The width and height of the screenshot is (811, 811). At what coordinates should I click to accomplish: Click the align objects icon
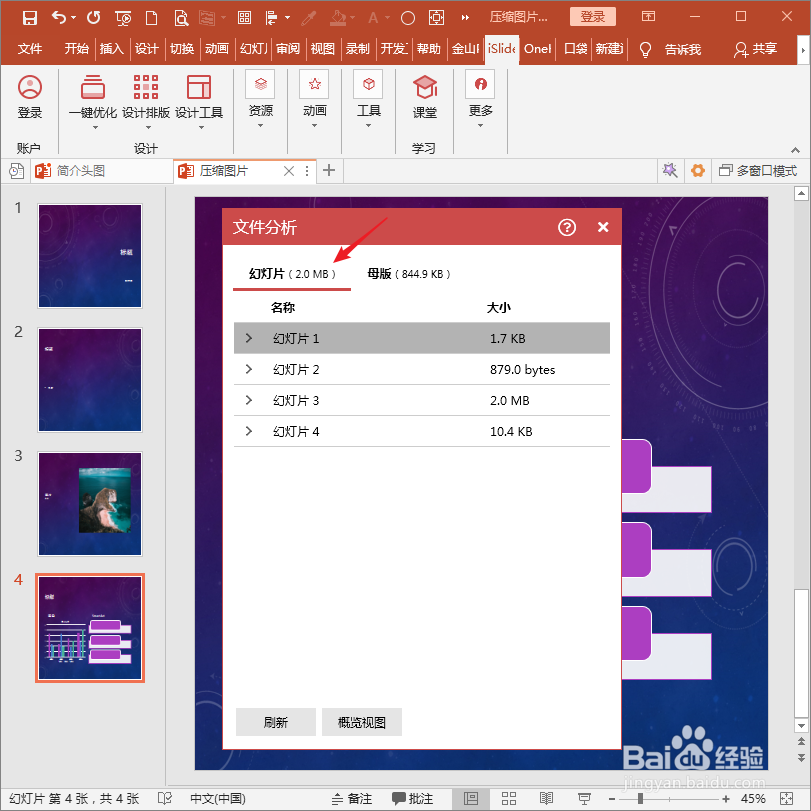pyautogui.click(x=272, y=18)
